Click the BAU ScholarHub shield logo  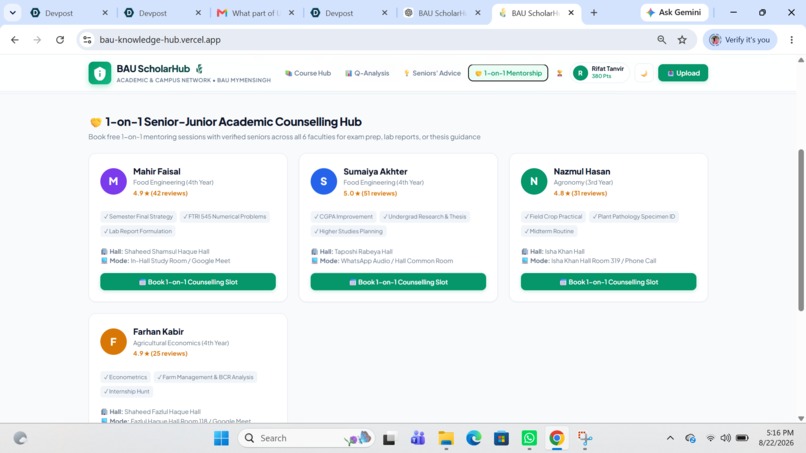coord(100,73)
